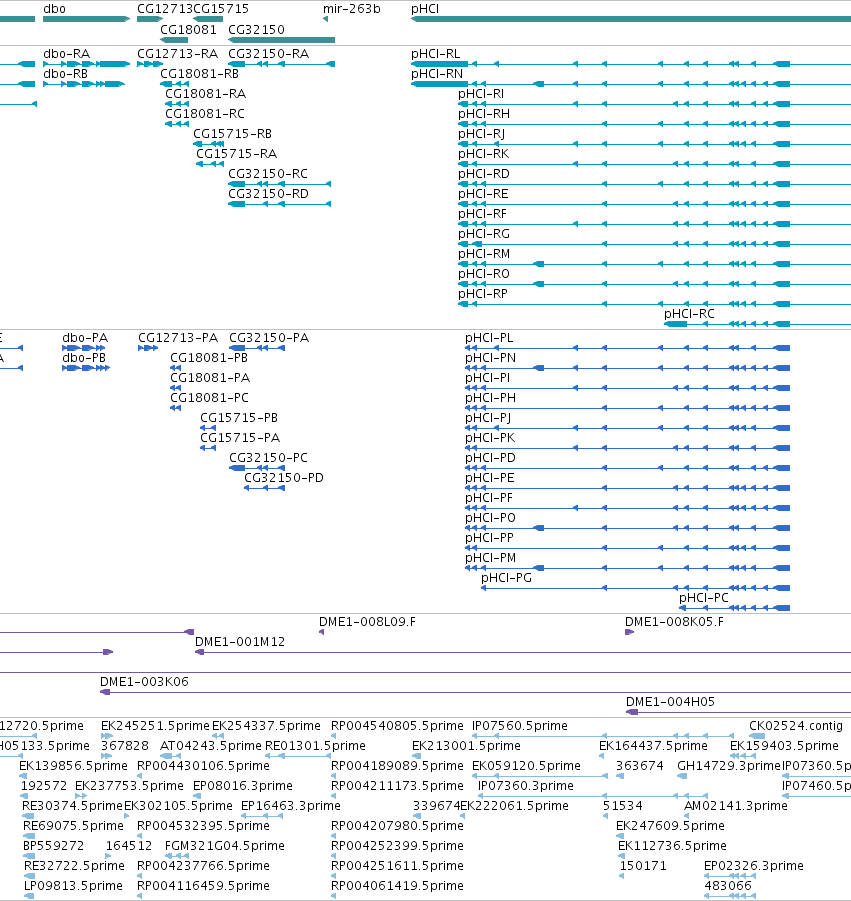The image size is (851, 901).
Task: Select the CG32150-PD protein label
Action: click(x=284, y=478)
